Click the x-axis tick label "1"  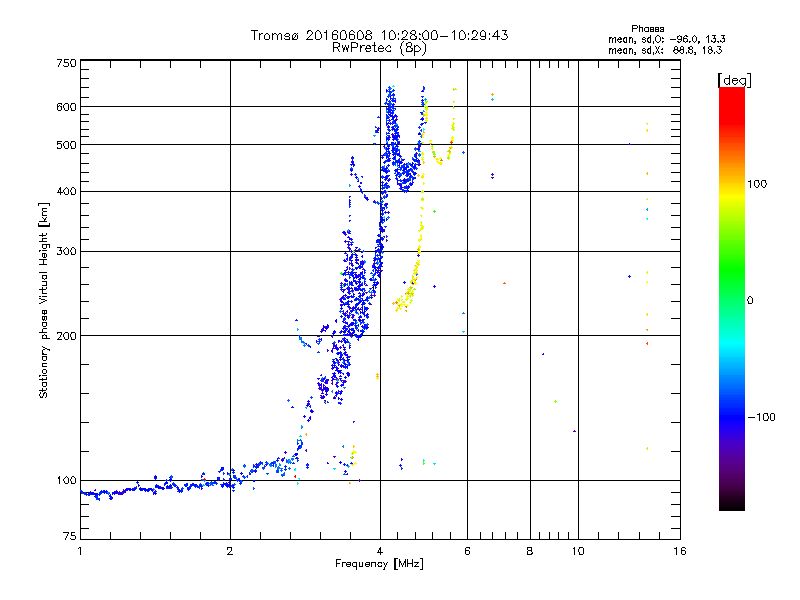[80, 551]
